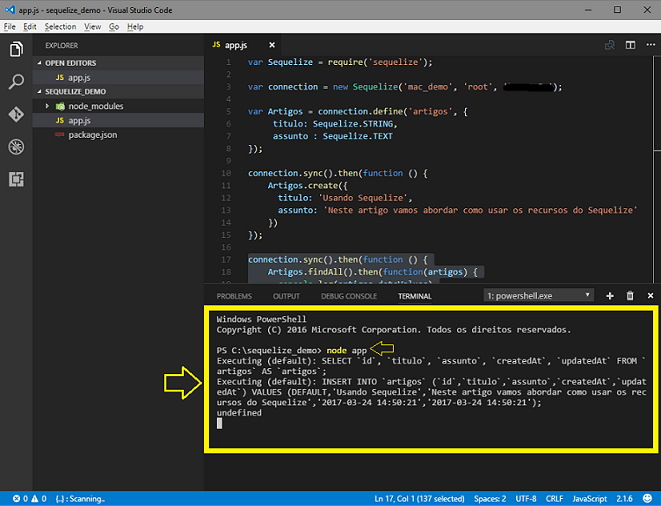The image size is (661, 506).
Task: Open the editor more actions ellipsis
Action: pos(650,45)
